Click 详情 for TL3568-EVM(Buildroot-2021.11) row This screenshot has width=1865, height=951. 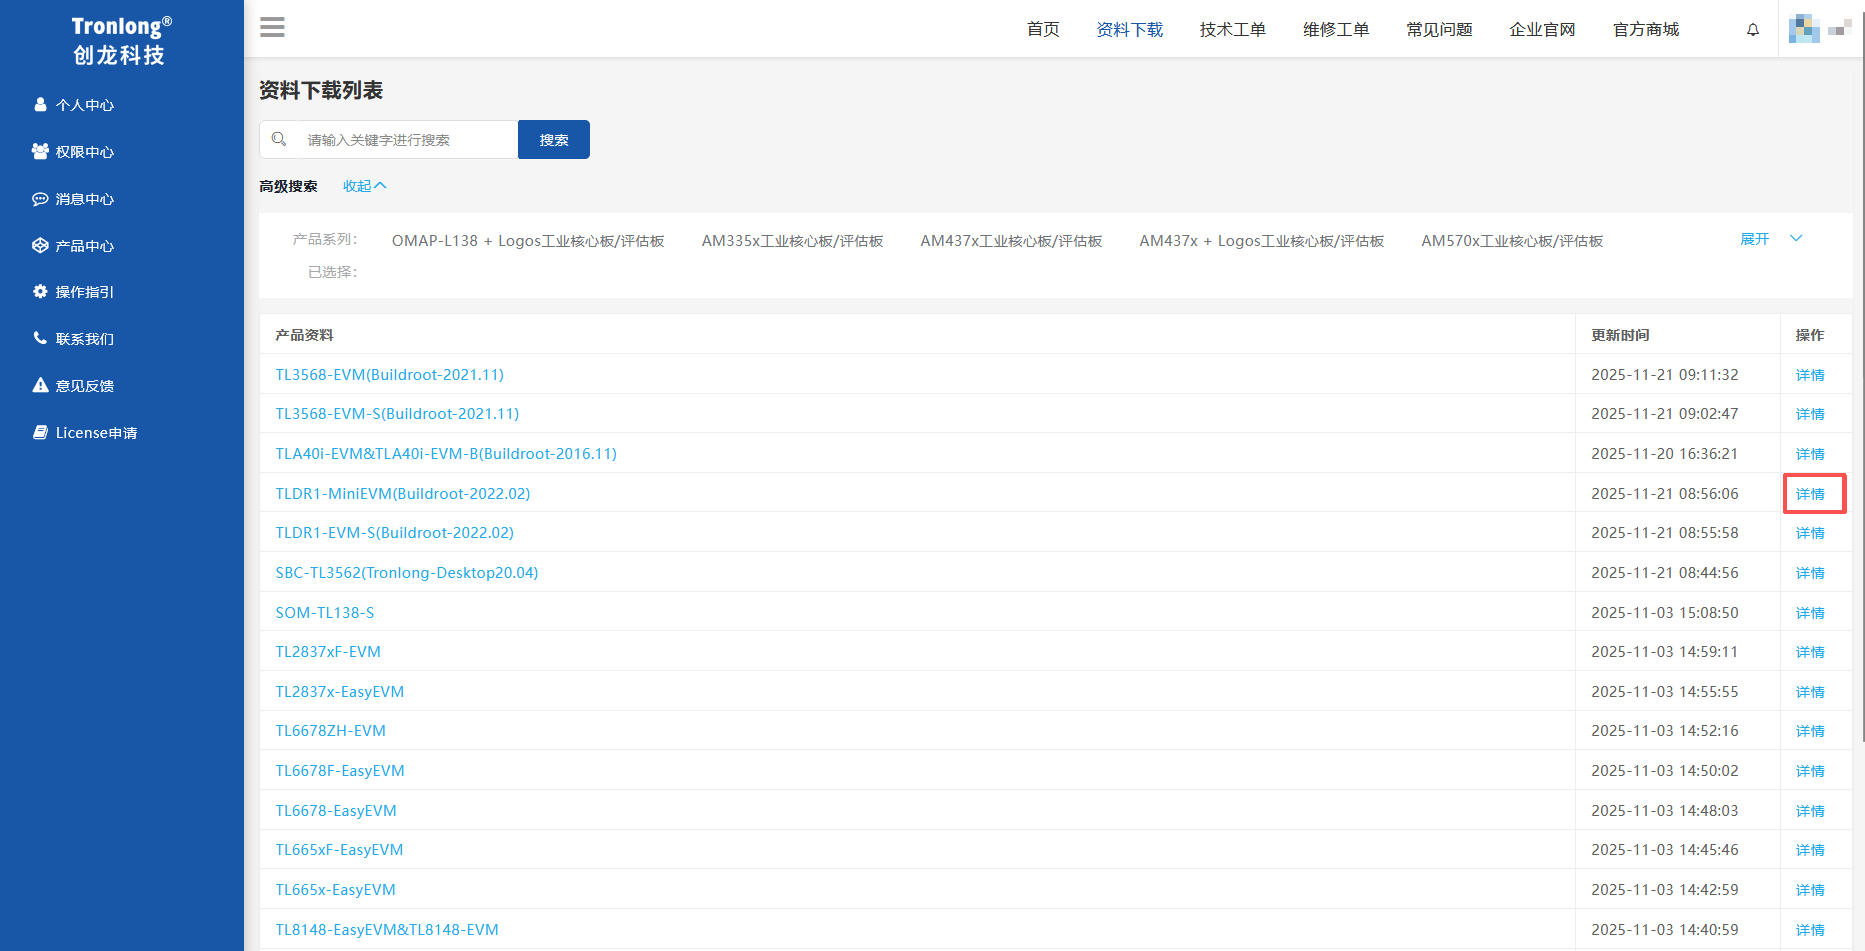click(1810, 375)
